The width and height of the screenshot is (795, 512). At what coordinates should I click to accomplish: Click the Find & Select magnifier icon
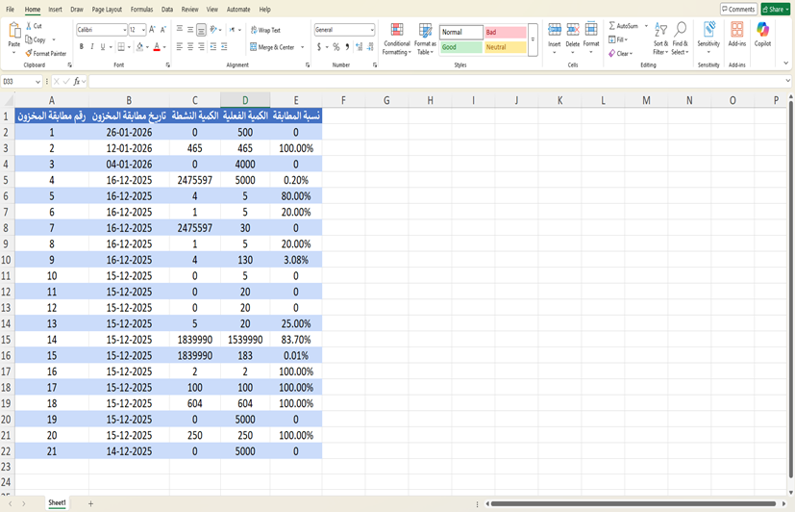[x=680, y=32]
